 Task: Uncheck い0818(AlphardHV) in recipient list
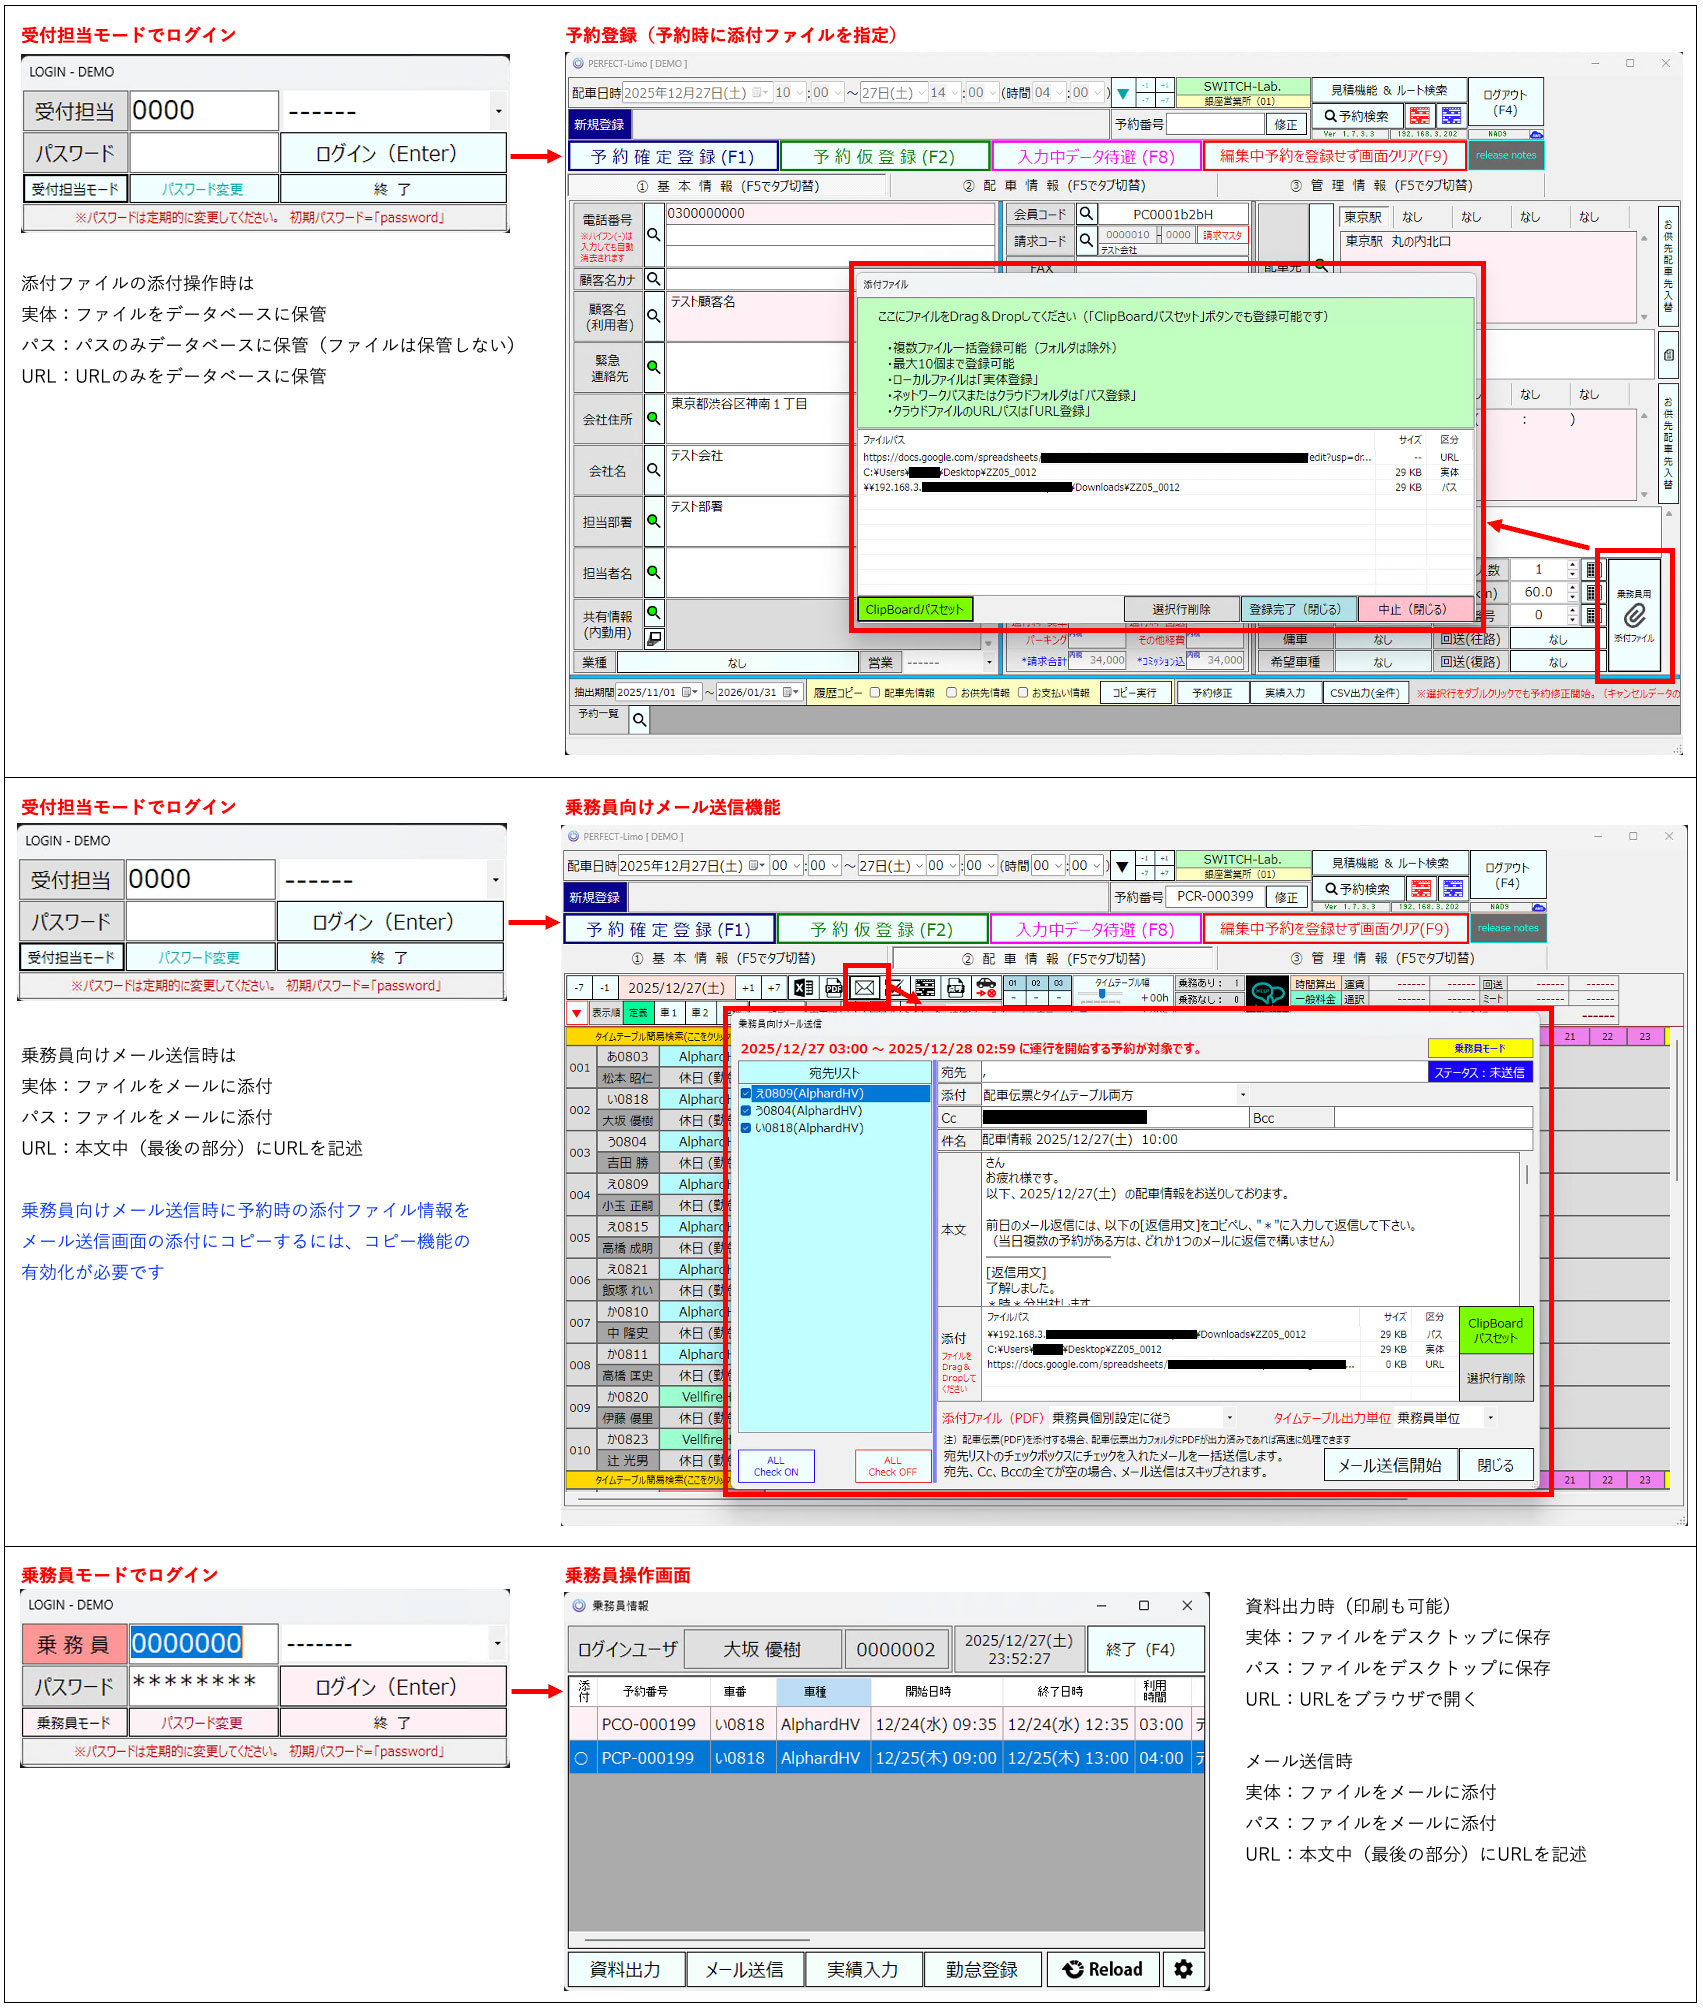[x=746, y=1127]
